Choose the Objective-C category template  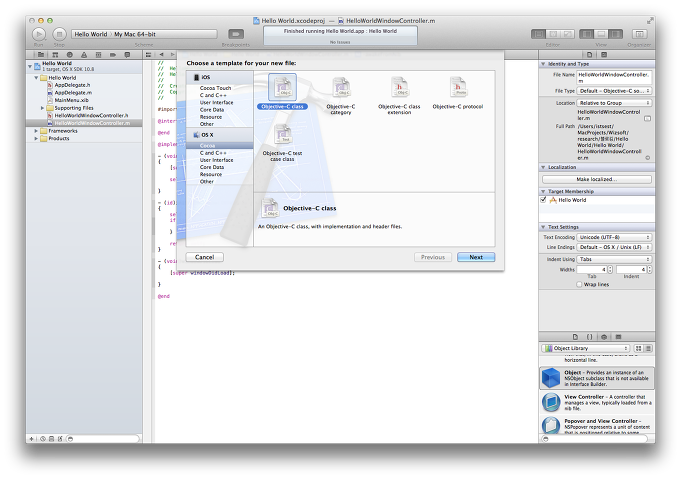(x=341, y=96)
